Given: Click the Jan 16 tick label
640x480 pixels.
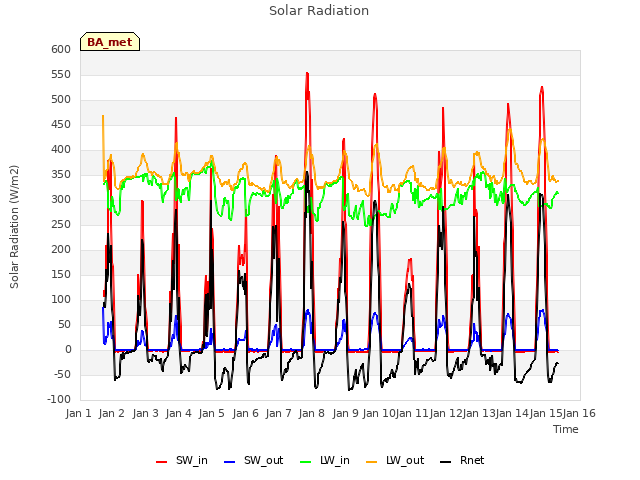Looking at the screenshot, I should (x=579, y=413).
